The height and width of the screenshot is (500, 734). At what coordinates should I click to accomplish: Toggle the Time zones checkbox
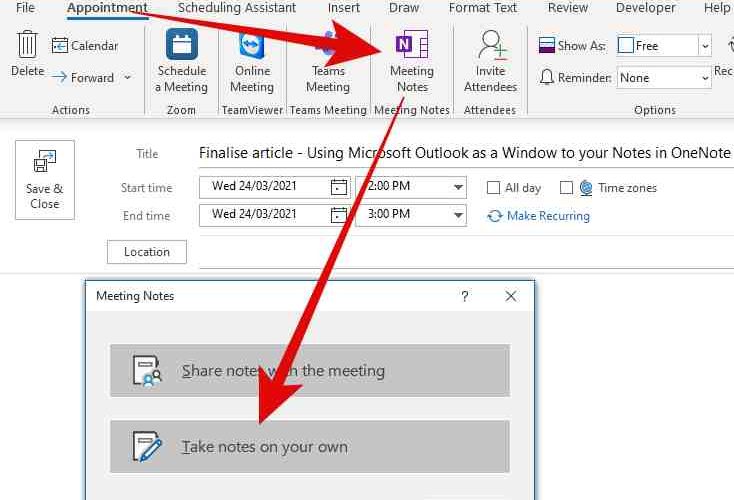tap(566, 188)
